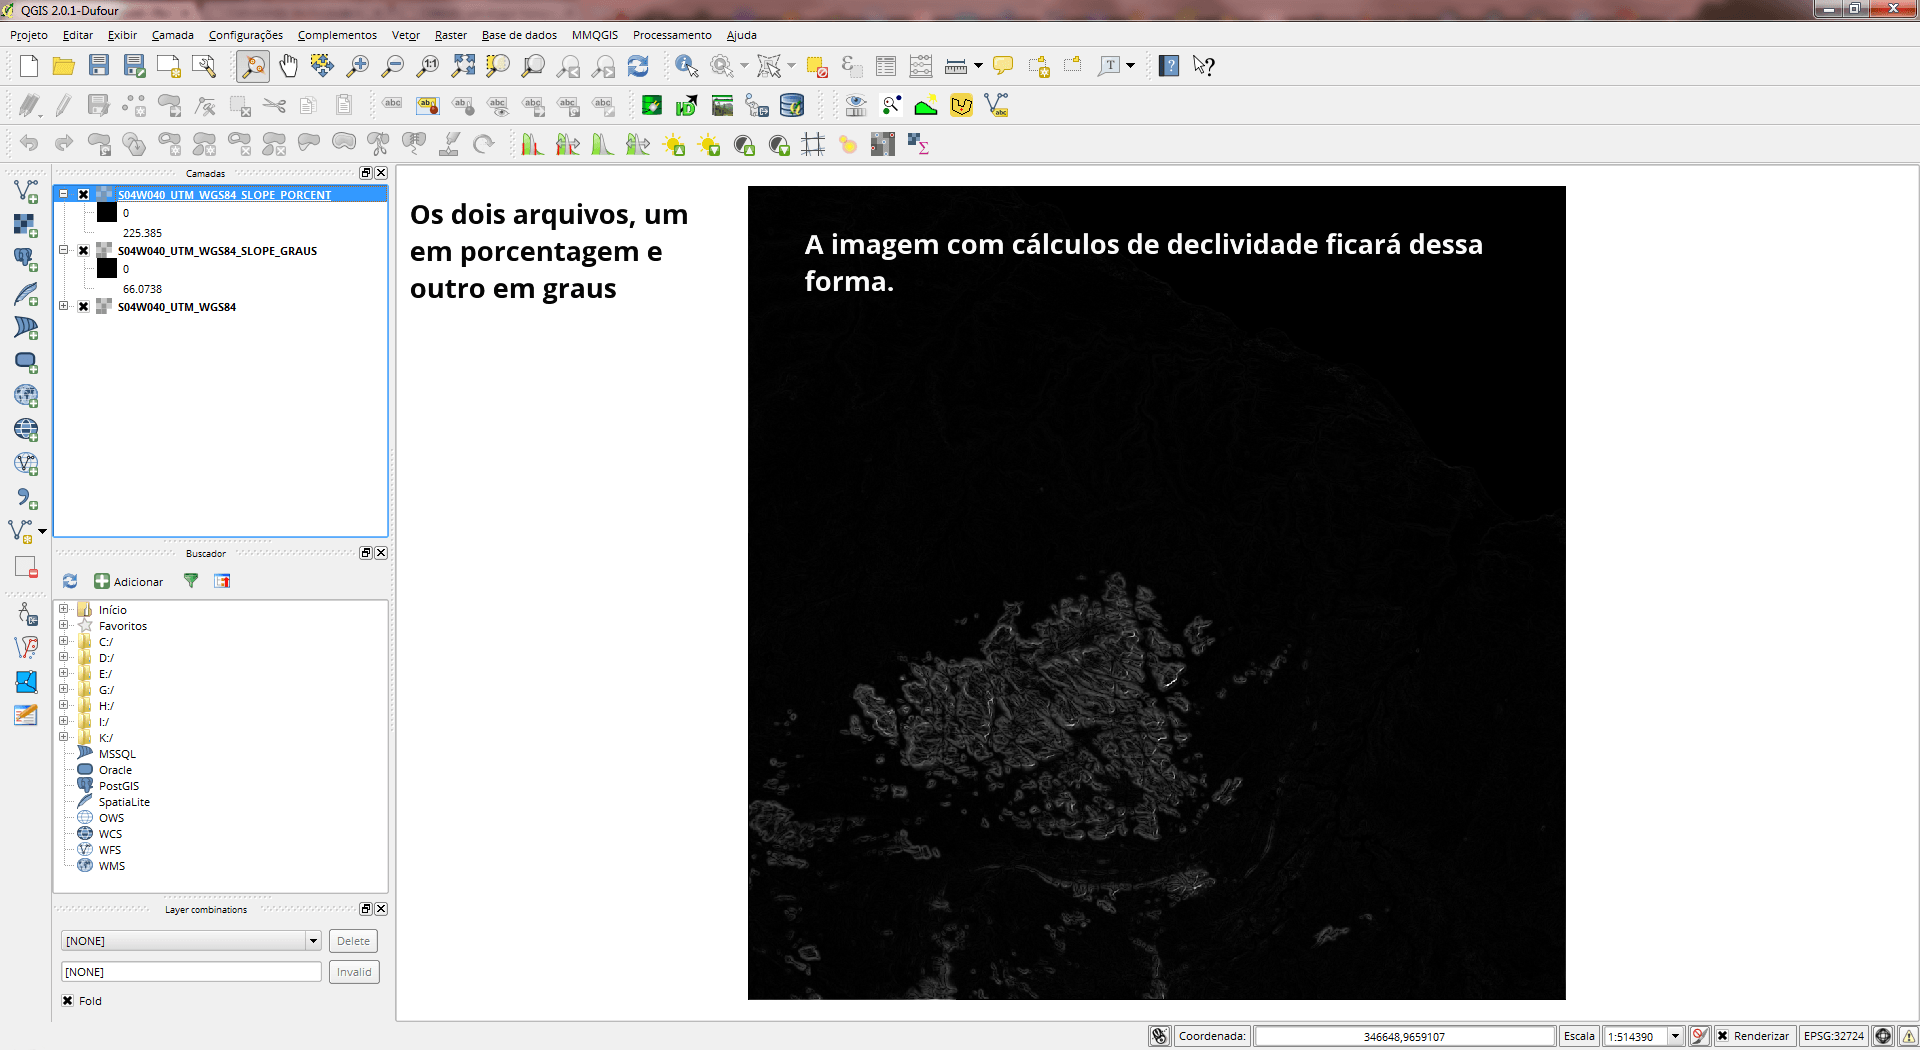Undock the Buscador panel
Viewport: 1920px width, 1050px height.
(366, 553)
